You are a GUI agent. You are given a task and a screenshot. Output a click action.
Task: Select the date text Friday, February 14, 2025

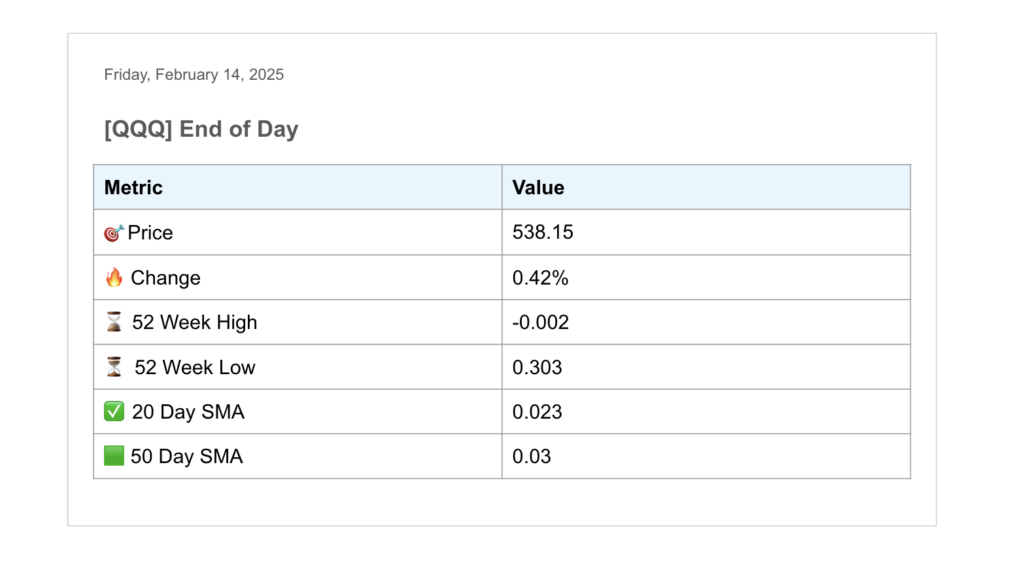click(194, 74)
